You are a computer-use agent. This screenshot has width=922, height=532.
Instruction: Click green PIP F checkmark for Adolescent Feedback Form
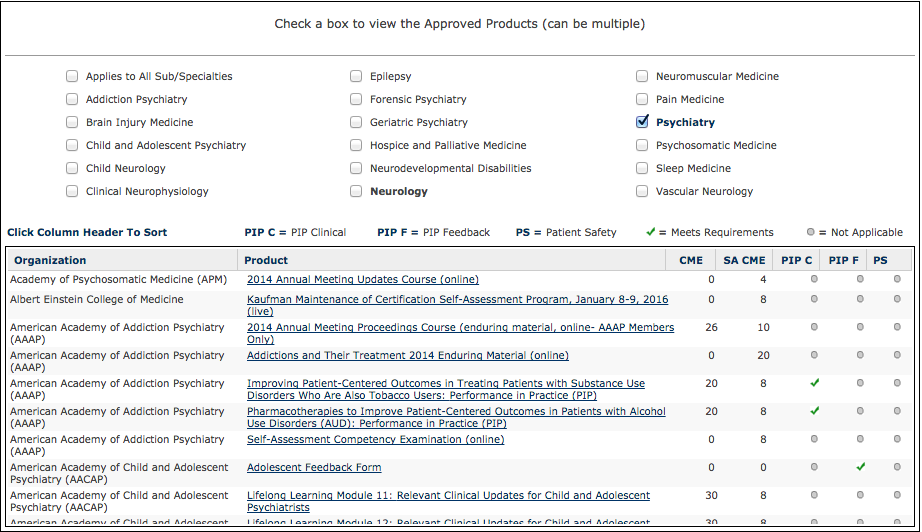coord(860,467)
